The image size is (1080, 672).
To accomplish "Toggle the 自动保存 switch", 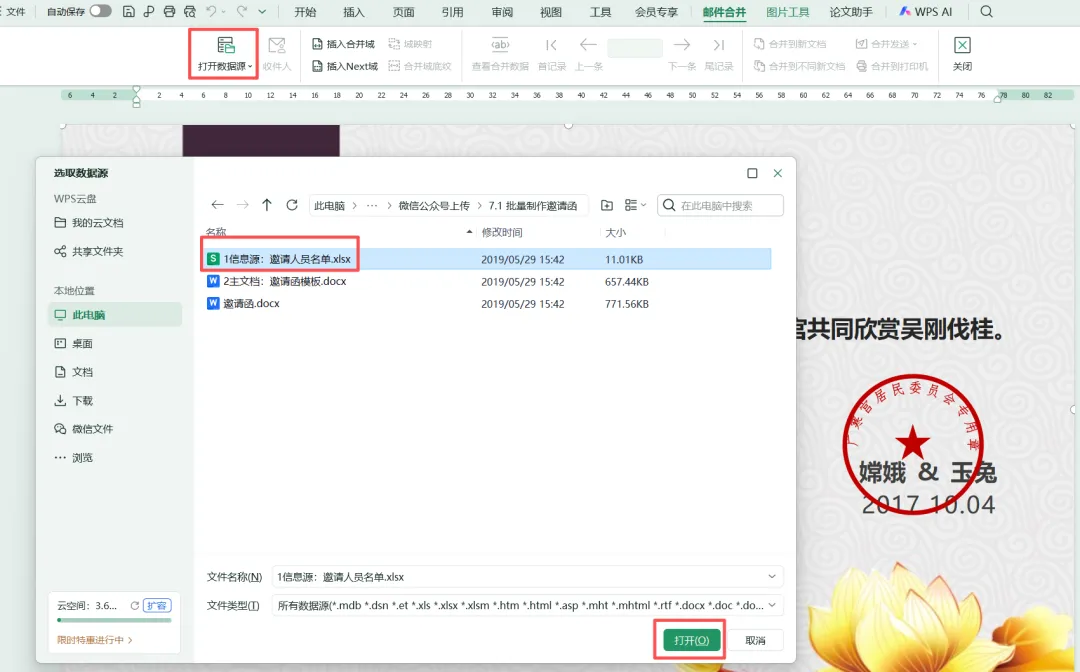I will pyautogui.click(x=101, y=11).
